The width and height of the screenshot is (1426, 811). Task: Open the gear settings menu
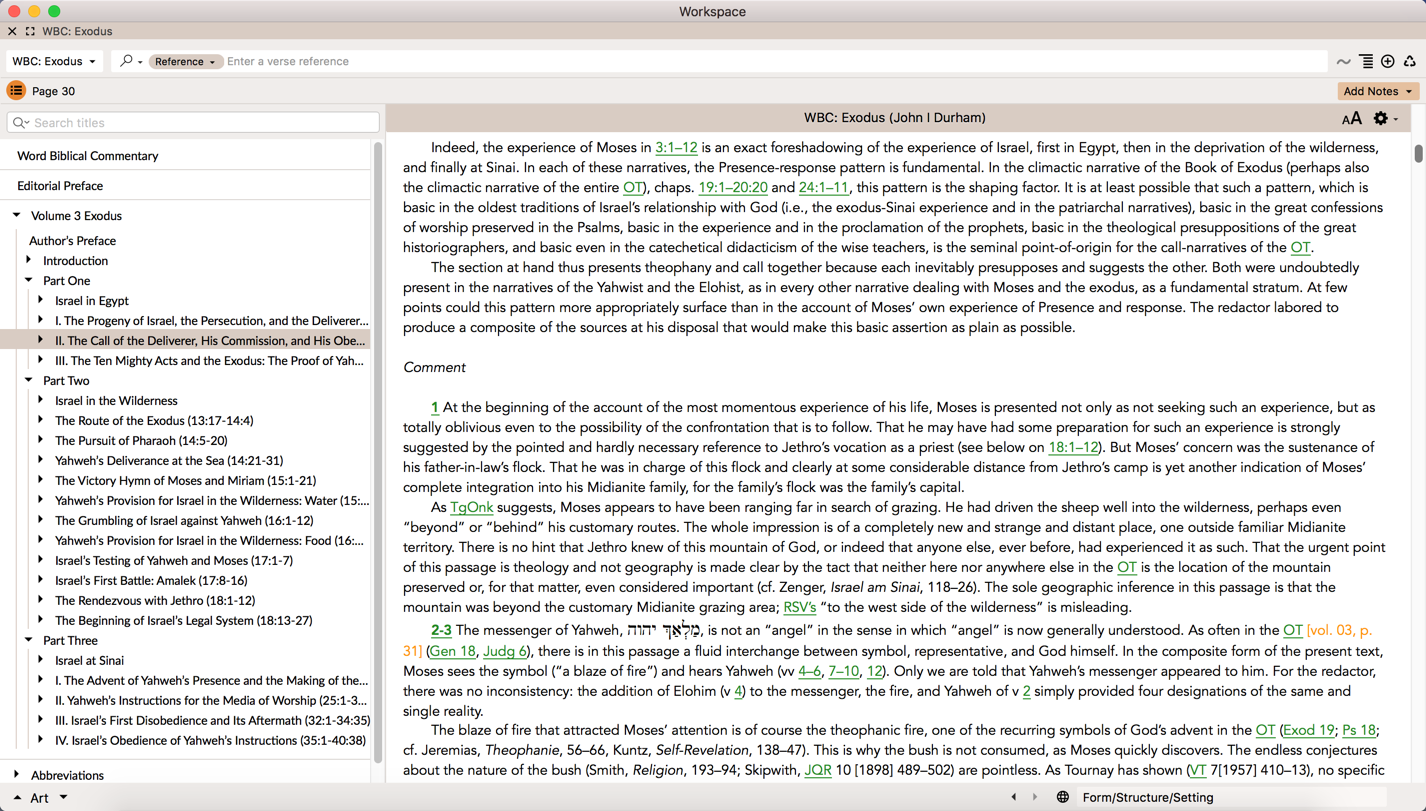click(1385, 118)
